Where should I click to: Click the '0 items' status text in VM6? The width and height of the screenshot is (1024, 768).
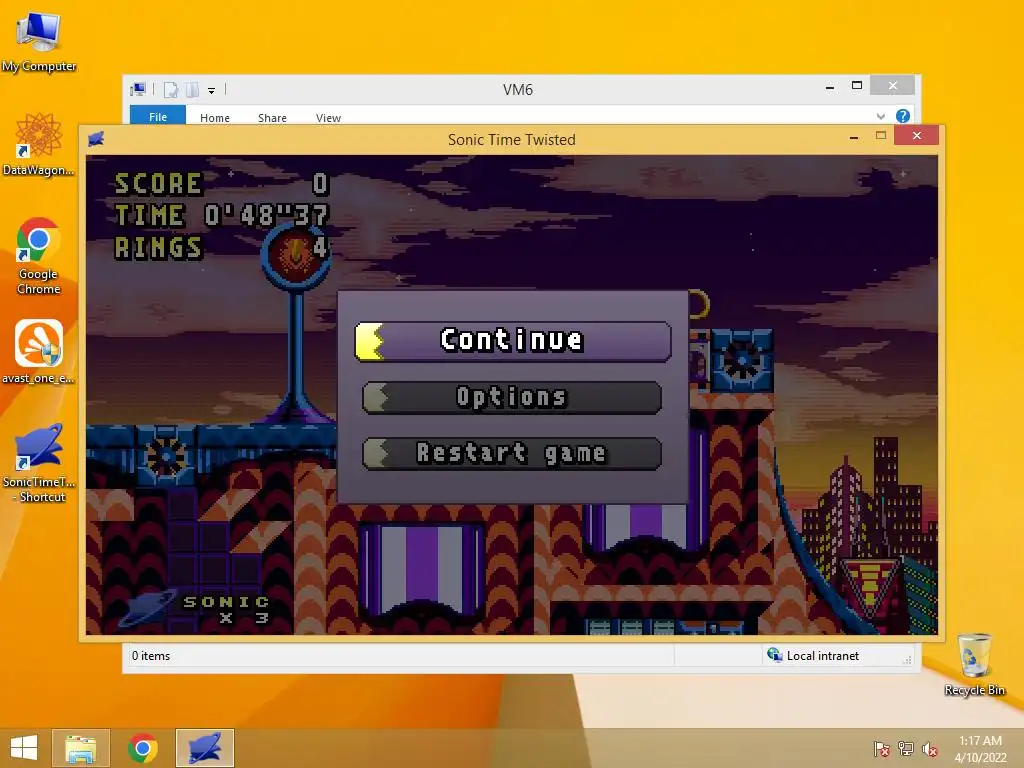(151, 656)
